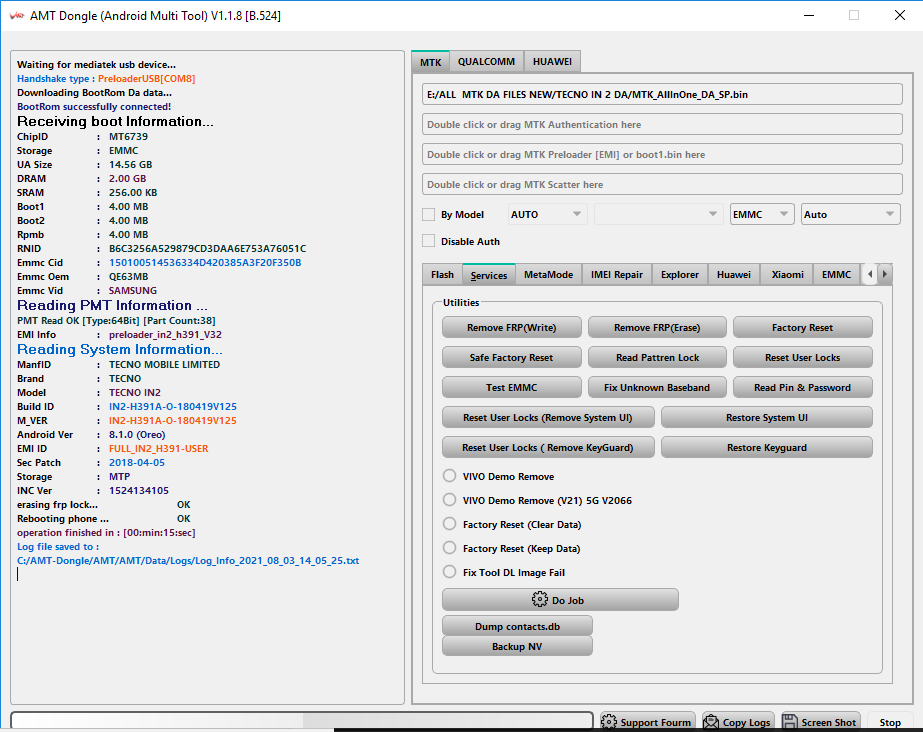Click the MTK Preloader [EMI] field

[662, 154]
